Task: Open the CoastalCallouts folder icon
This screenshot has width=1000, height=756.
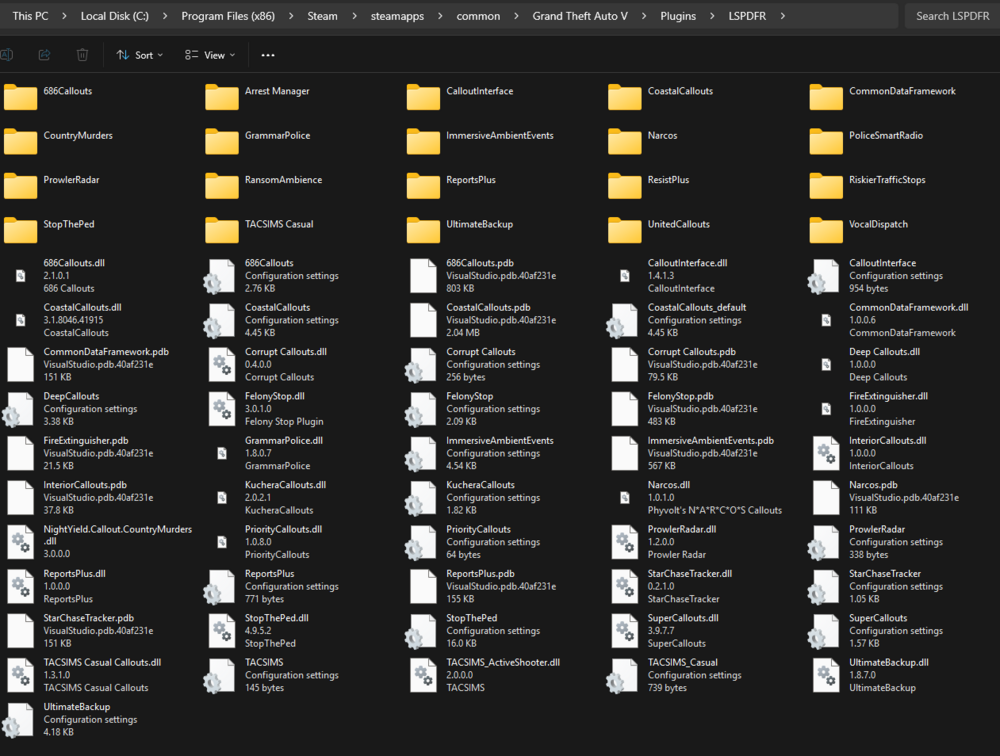Action: tap(625, 97)
